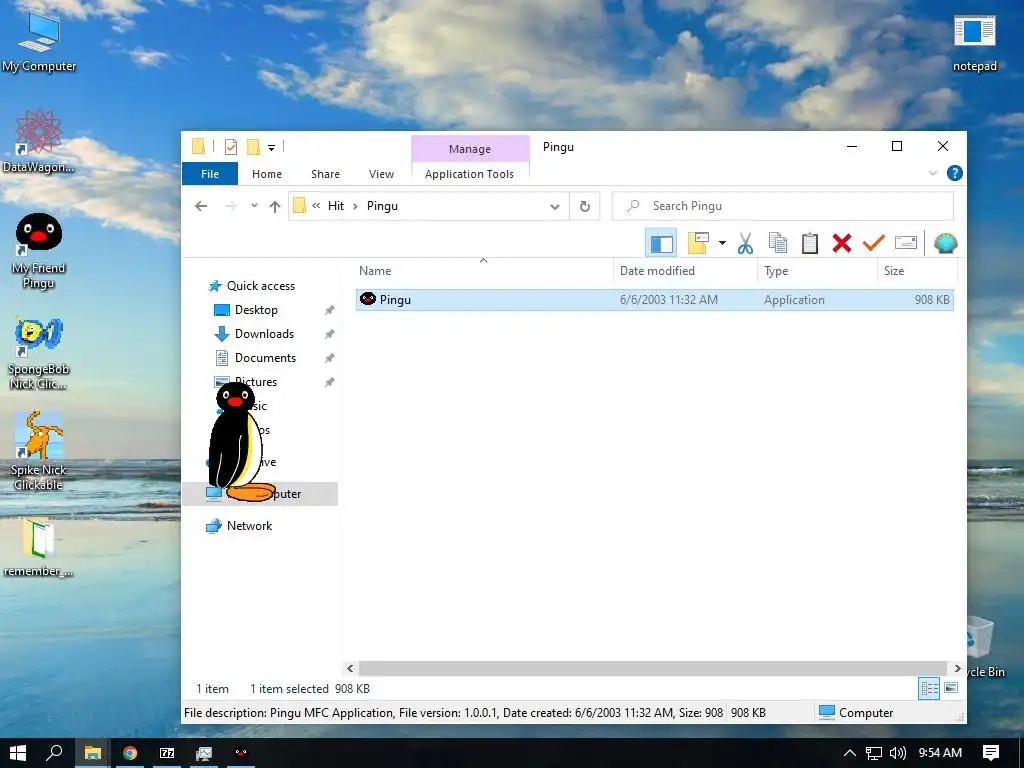
Task: Click the Hit breadcrumb in address bar
Action: point(336,206)
